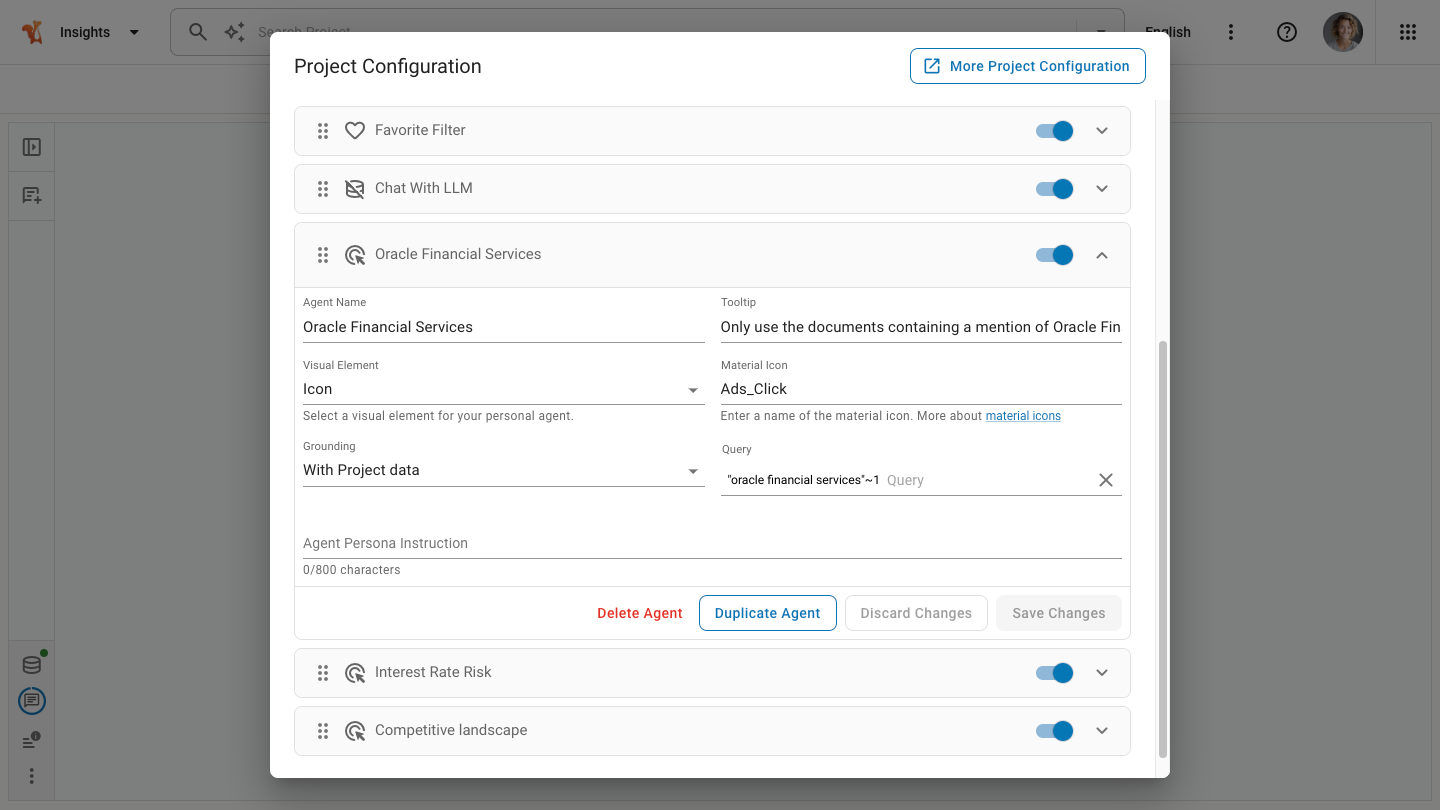Click Save Changes button
Viewport: 1440px width, 810px height.
[x=1059, y=613]
